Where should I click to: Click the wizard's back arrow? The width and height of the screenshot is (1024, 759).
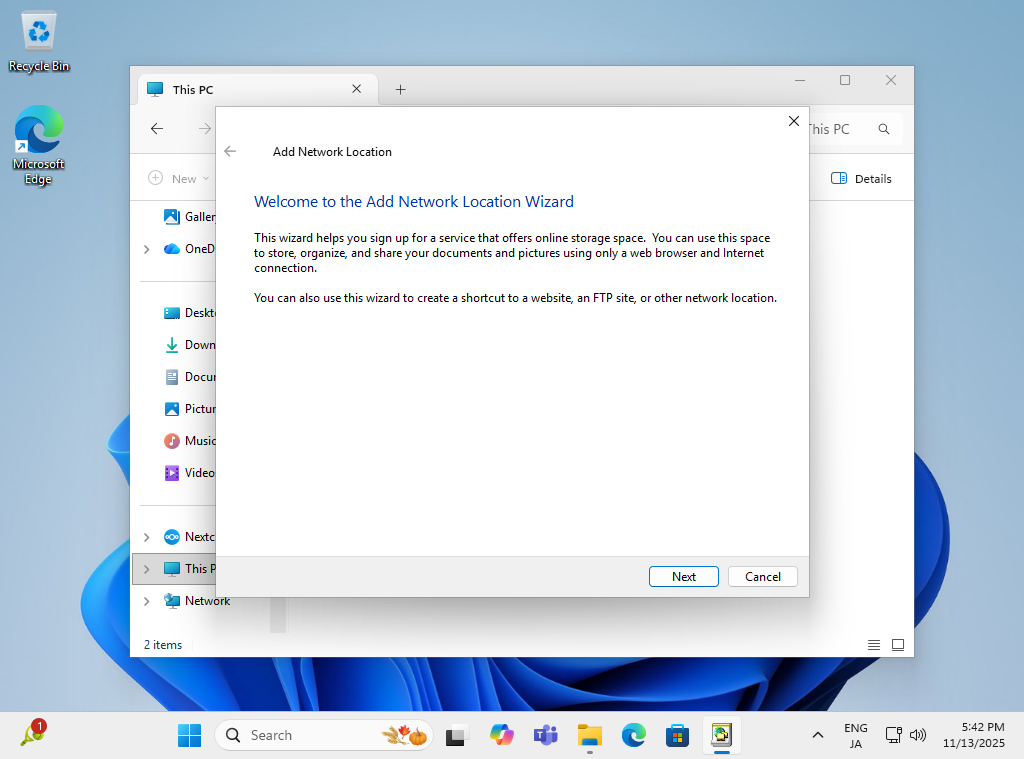[230, 151]
